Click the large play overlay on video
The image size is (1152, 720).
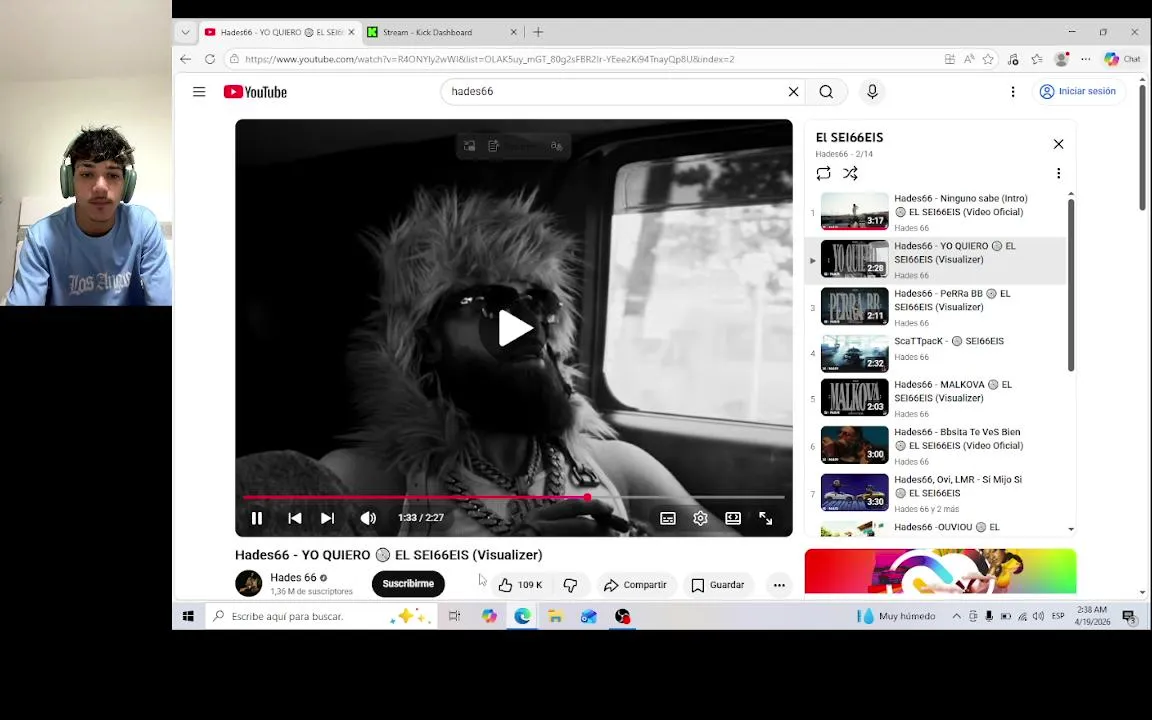pyautogui.click(x=514, y=328)
